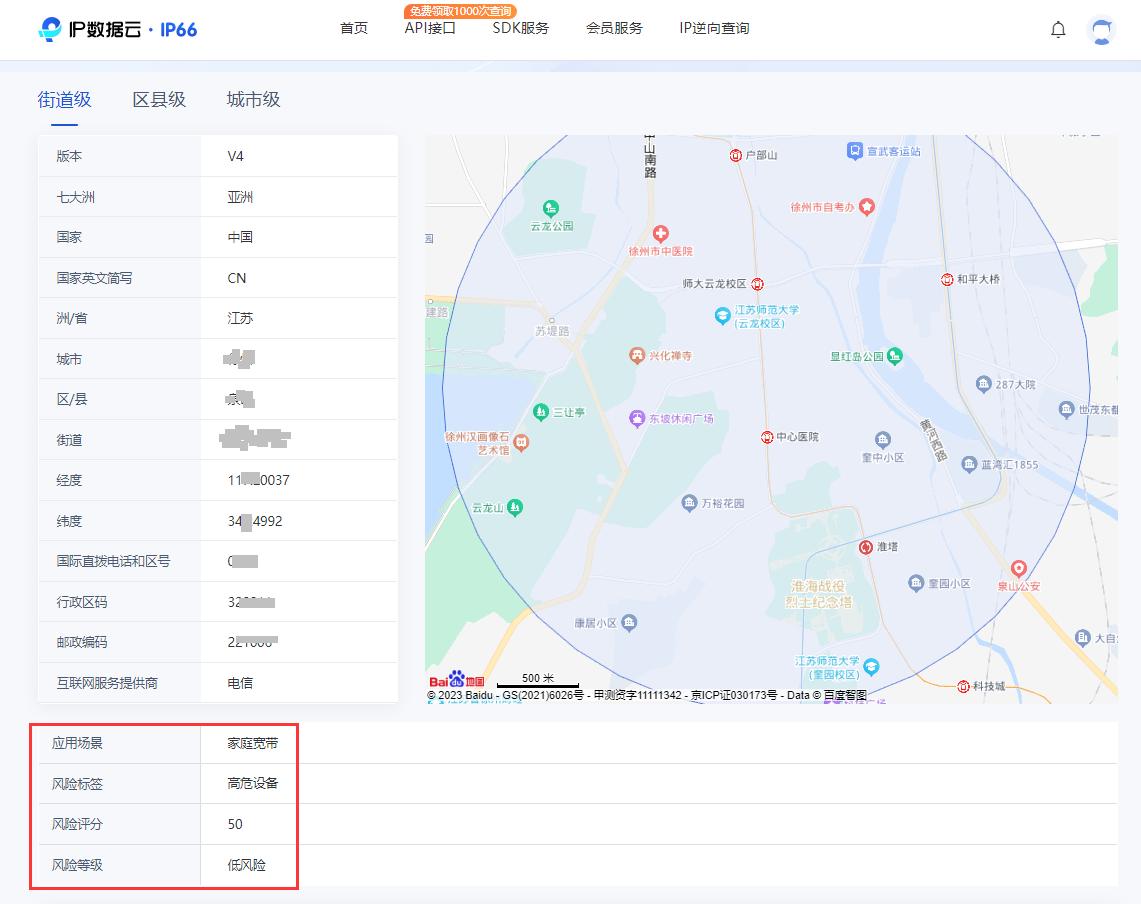Image resolution: width=1141 pixels, height=904 pixels.
Task: Click the IP数据云 IP66 logo
Action: [118, 29]
